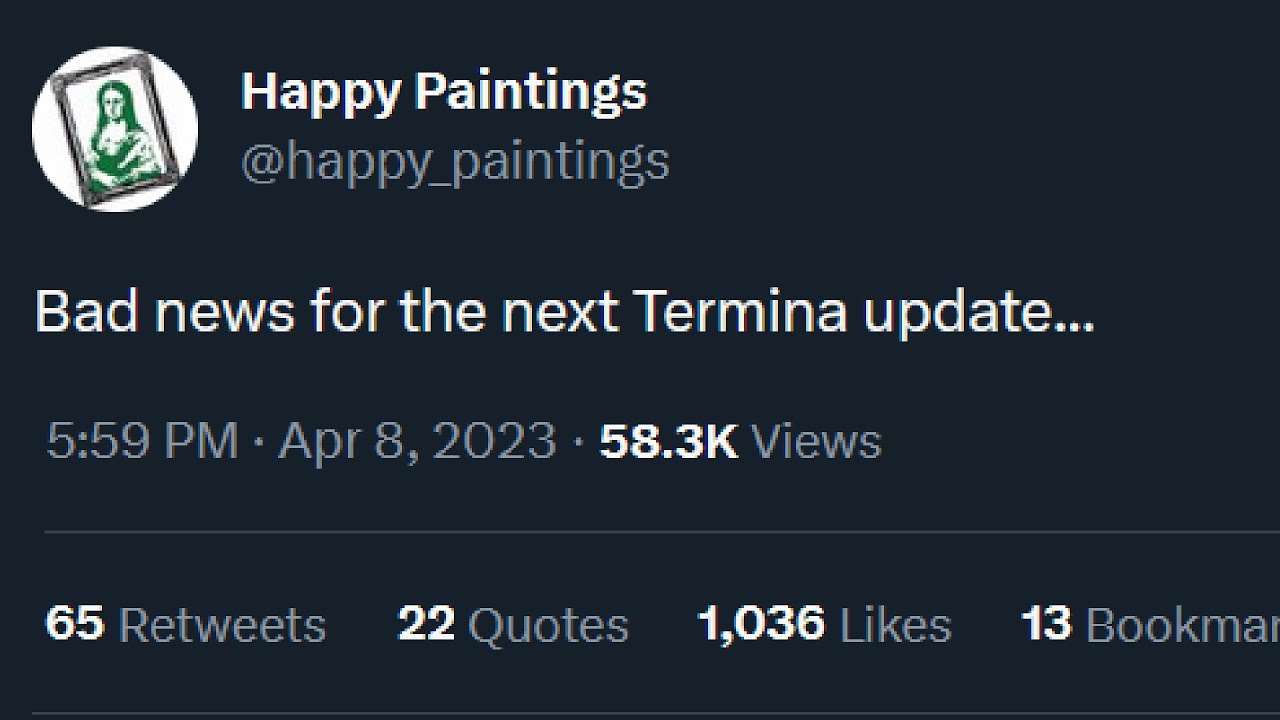Click the "Views" label
The width and height of the screenshot is (1280, 720).
[815, 441]
